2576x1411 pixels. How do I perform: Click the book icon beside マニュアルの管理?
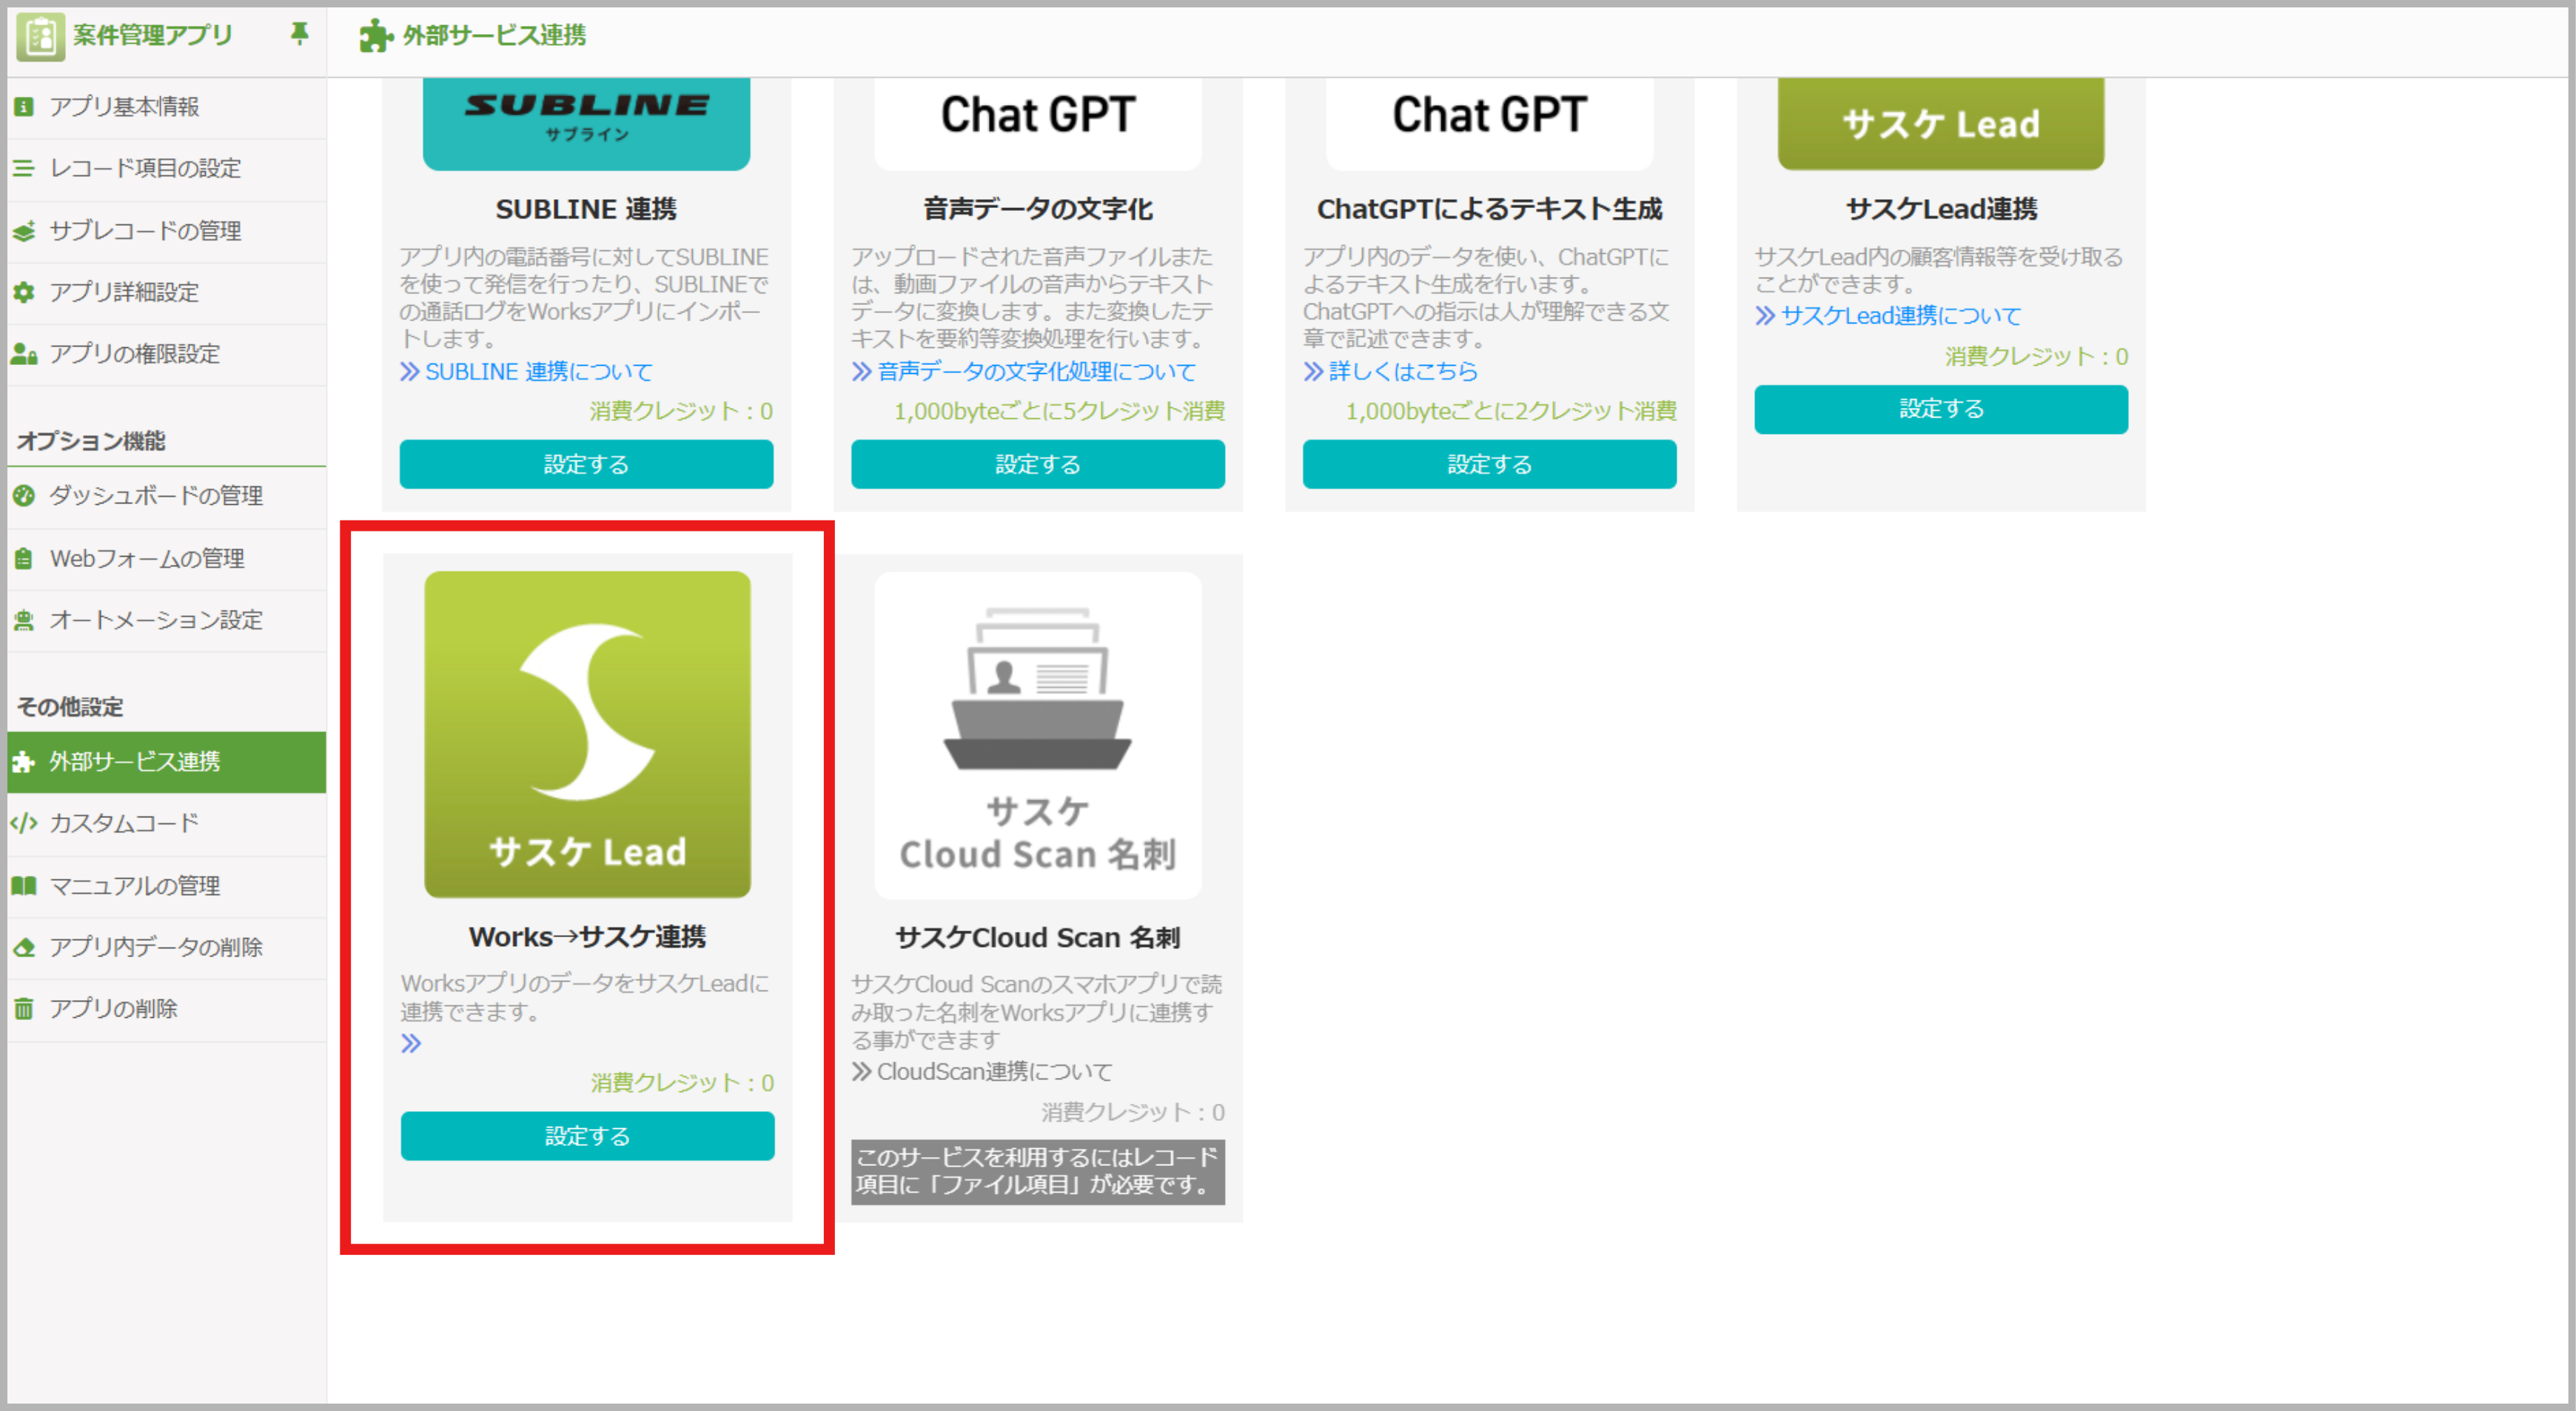tap(24, 885)
